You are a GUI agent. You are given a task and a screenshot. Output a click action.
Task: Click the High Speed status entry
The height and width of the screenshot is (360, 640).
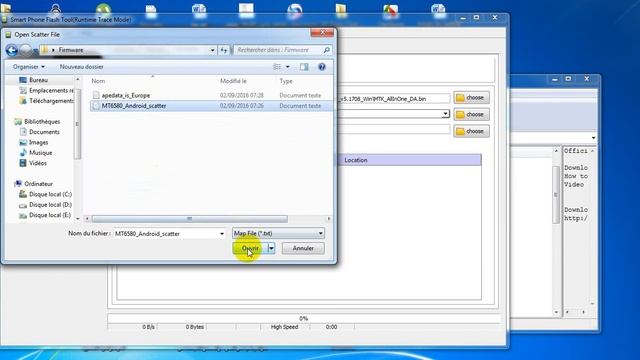284,327
